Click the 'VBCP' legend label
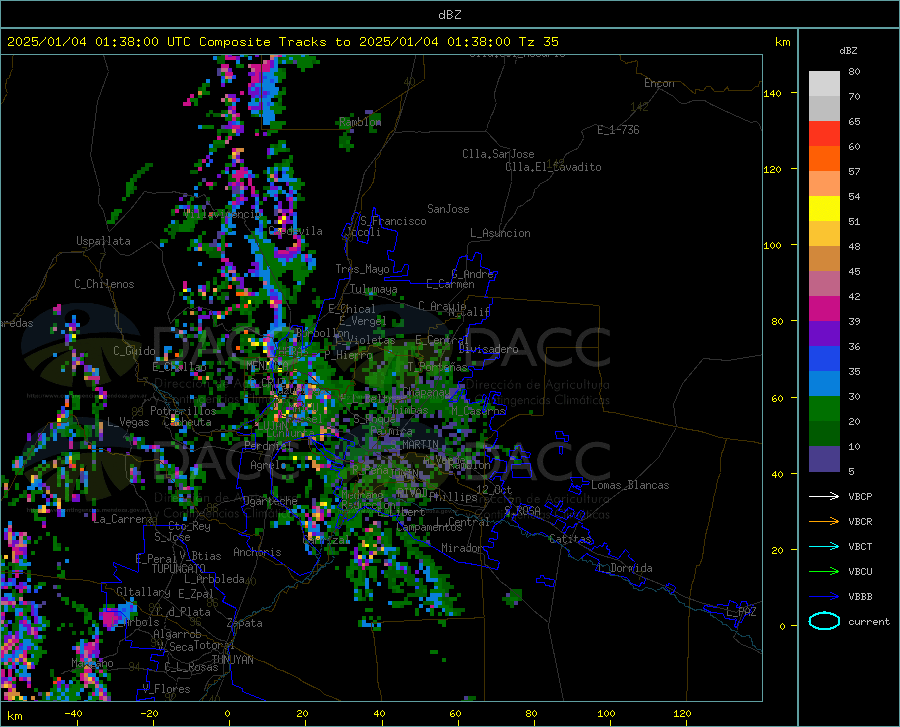 pyautogui.click(x=860, y=496)
